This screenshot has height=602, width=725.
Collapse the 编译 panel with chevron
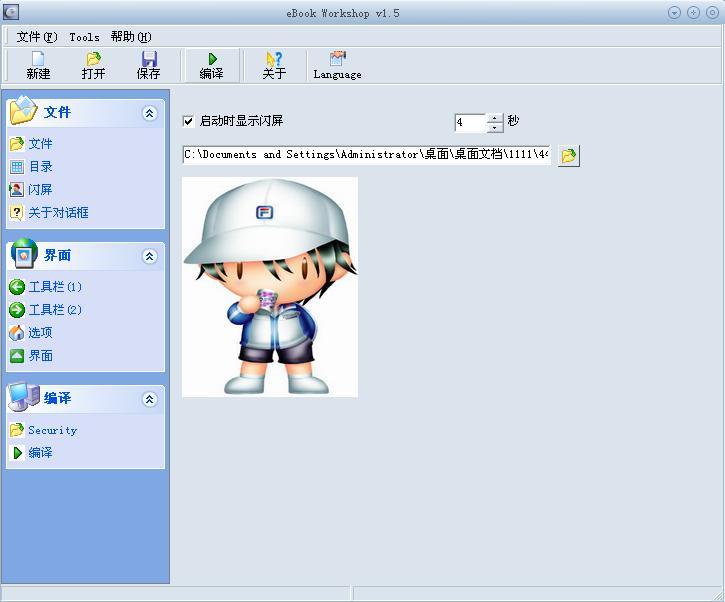[x=149, y=399]
